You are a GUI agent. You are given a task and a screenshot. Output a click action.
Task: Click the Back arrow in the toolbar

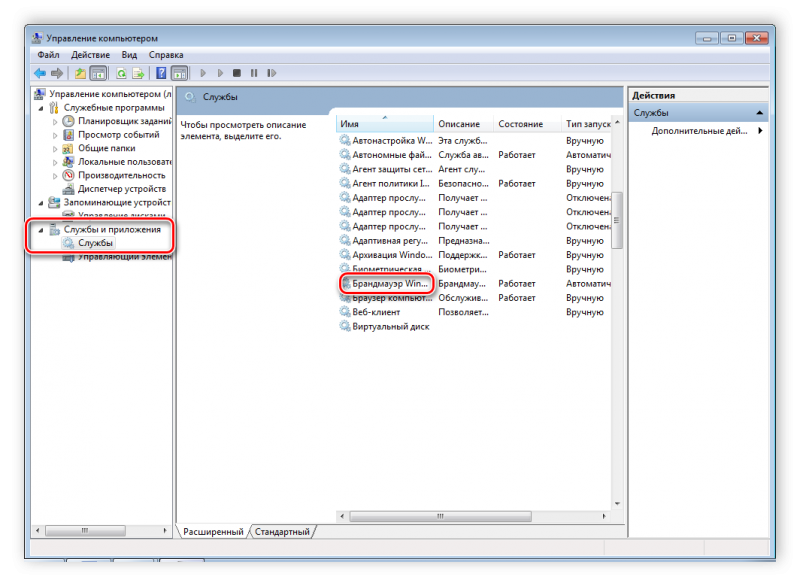pos(40,73)
